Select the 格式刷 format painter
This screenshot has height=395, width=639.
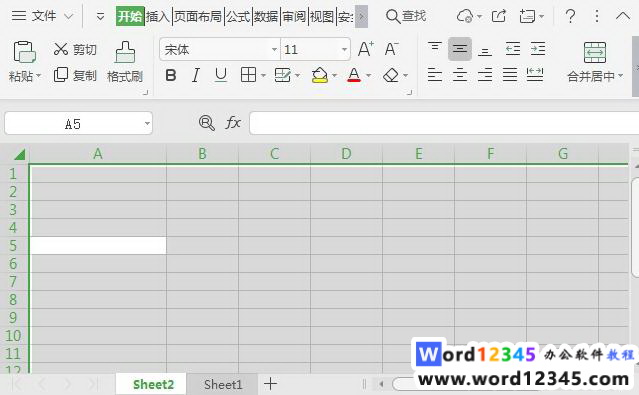coord(125,62)
